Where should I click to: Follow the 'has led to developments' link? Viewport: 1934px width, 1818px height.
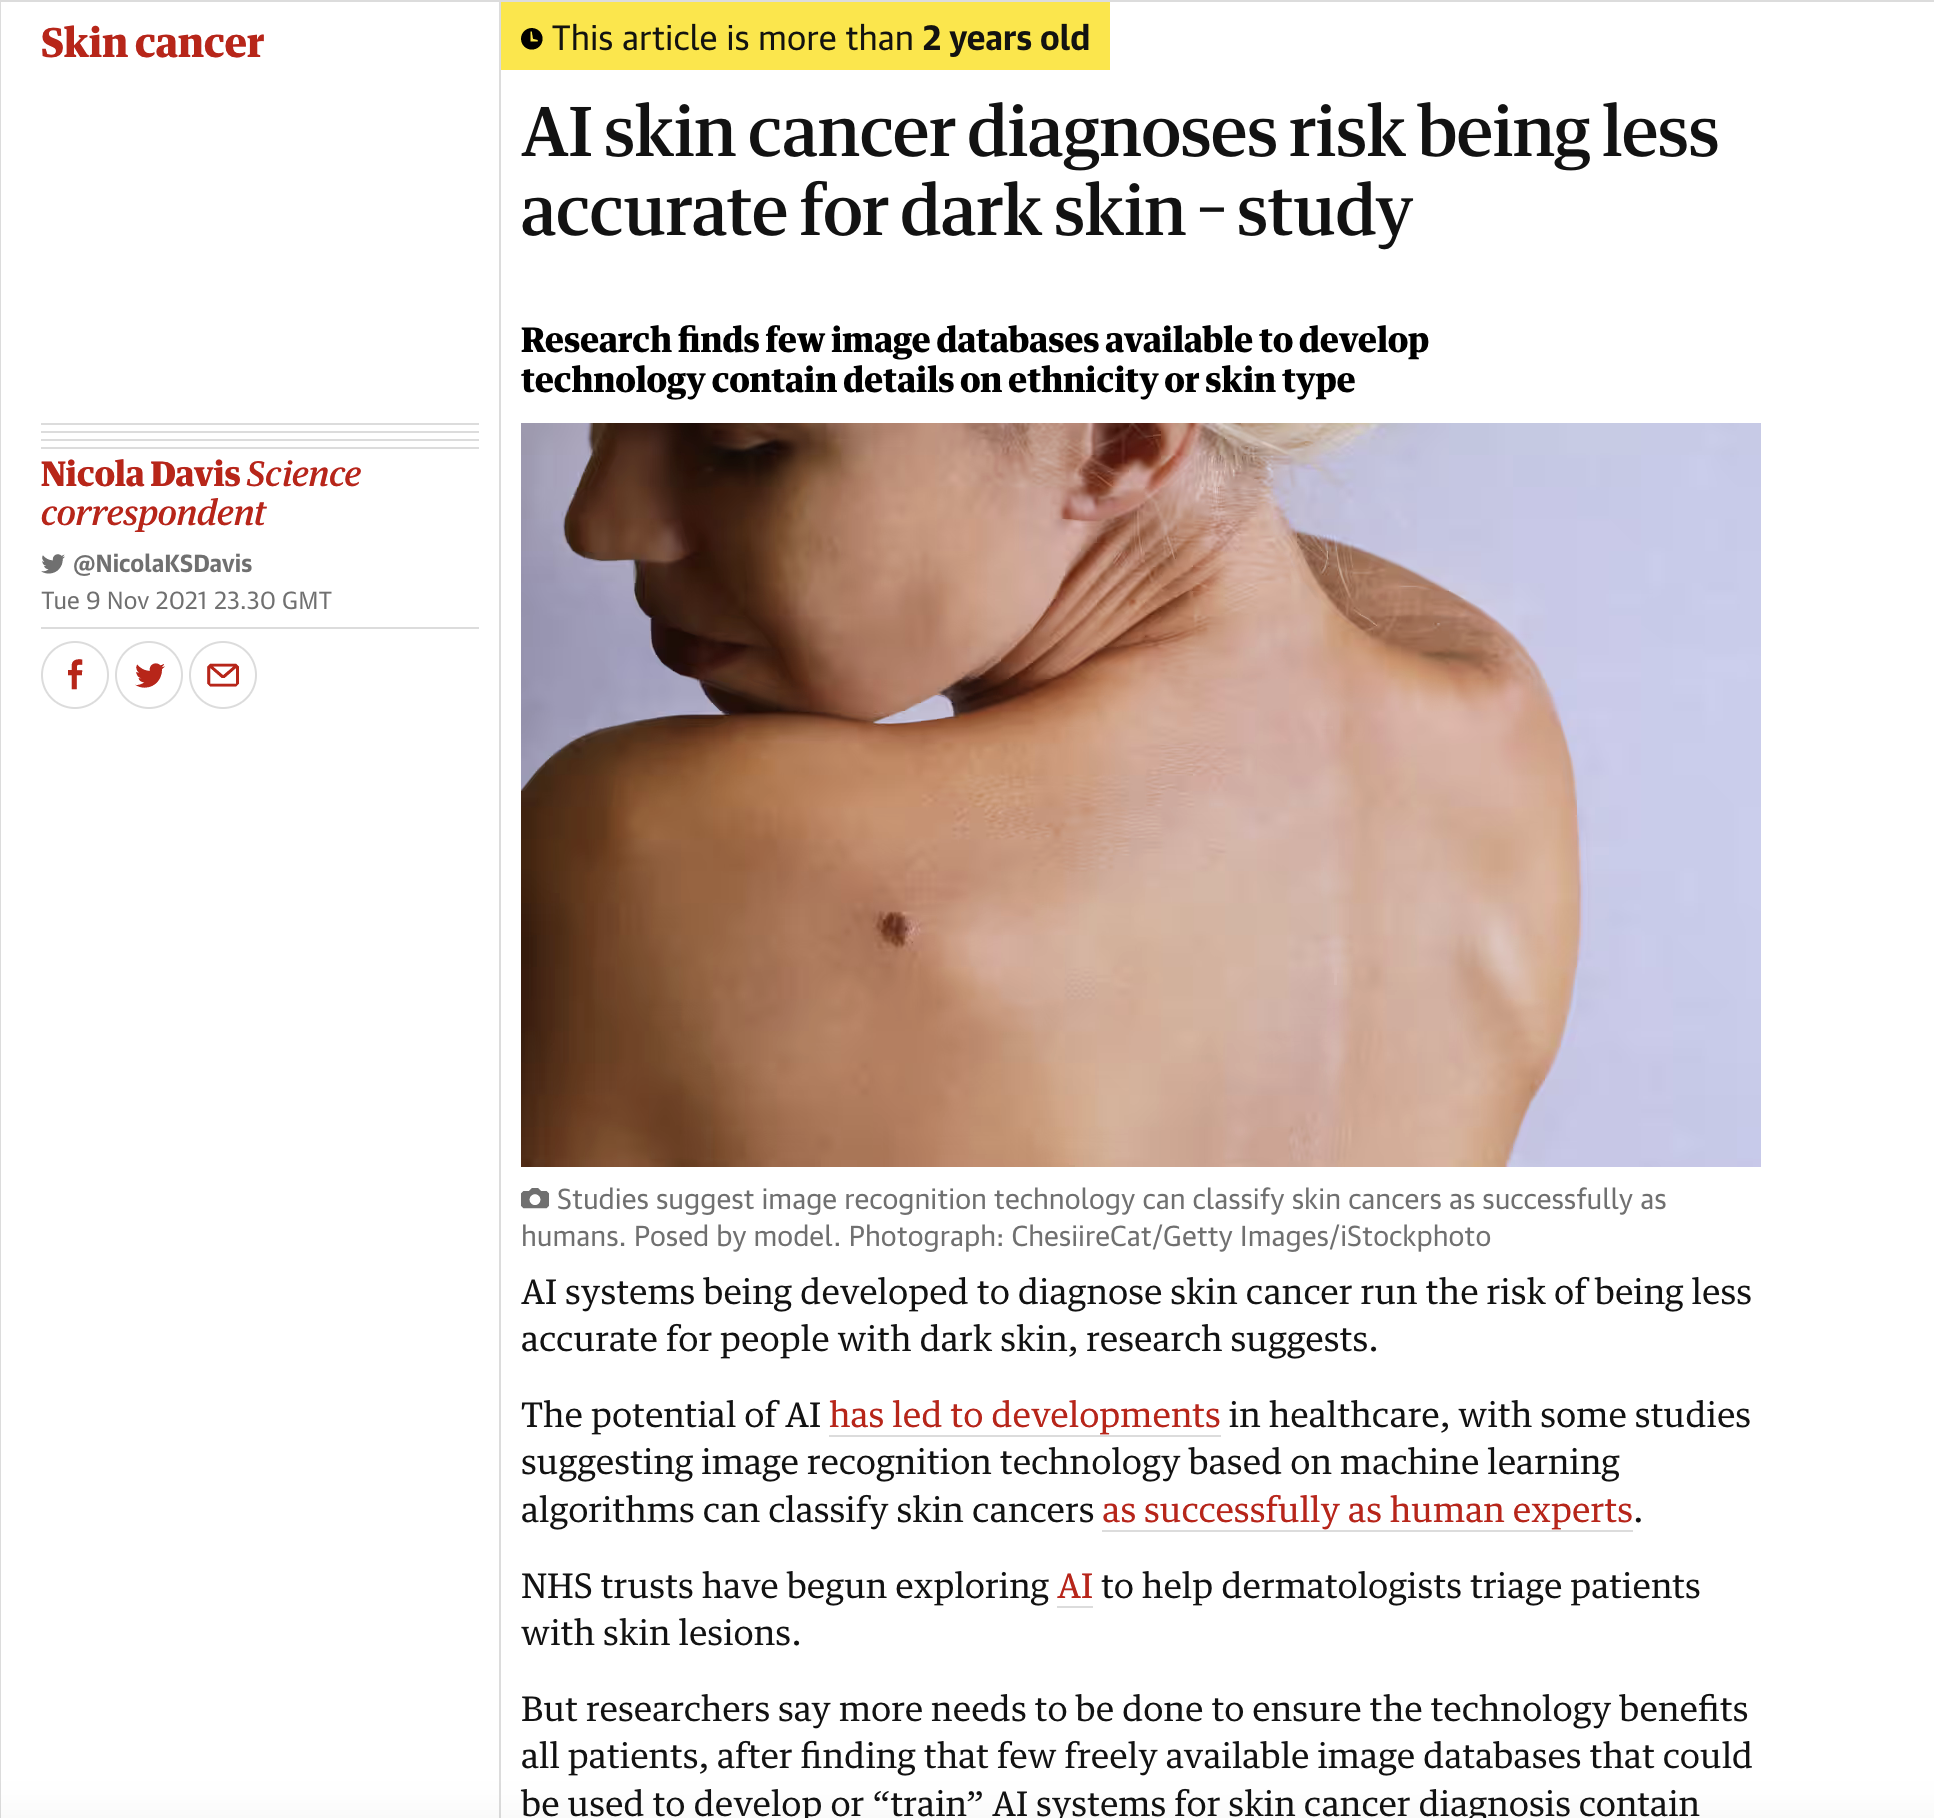click(x=1024, y=1414)
